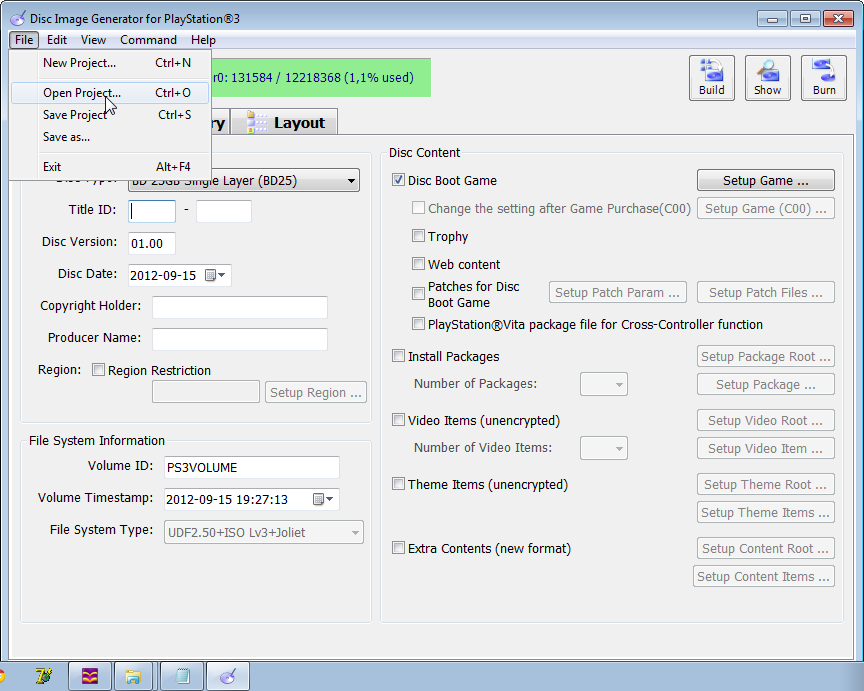This screenshot has width=864, height=691.
Task: Open the File System Type dropdown
Action: [x=263, y=532]
